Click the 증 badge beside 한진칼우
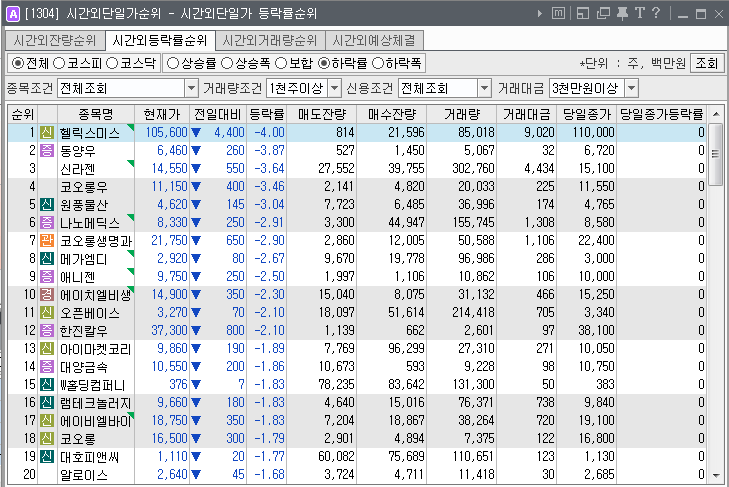The width and height of the screenshot is (729, 487). 46,331
